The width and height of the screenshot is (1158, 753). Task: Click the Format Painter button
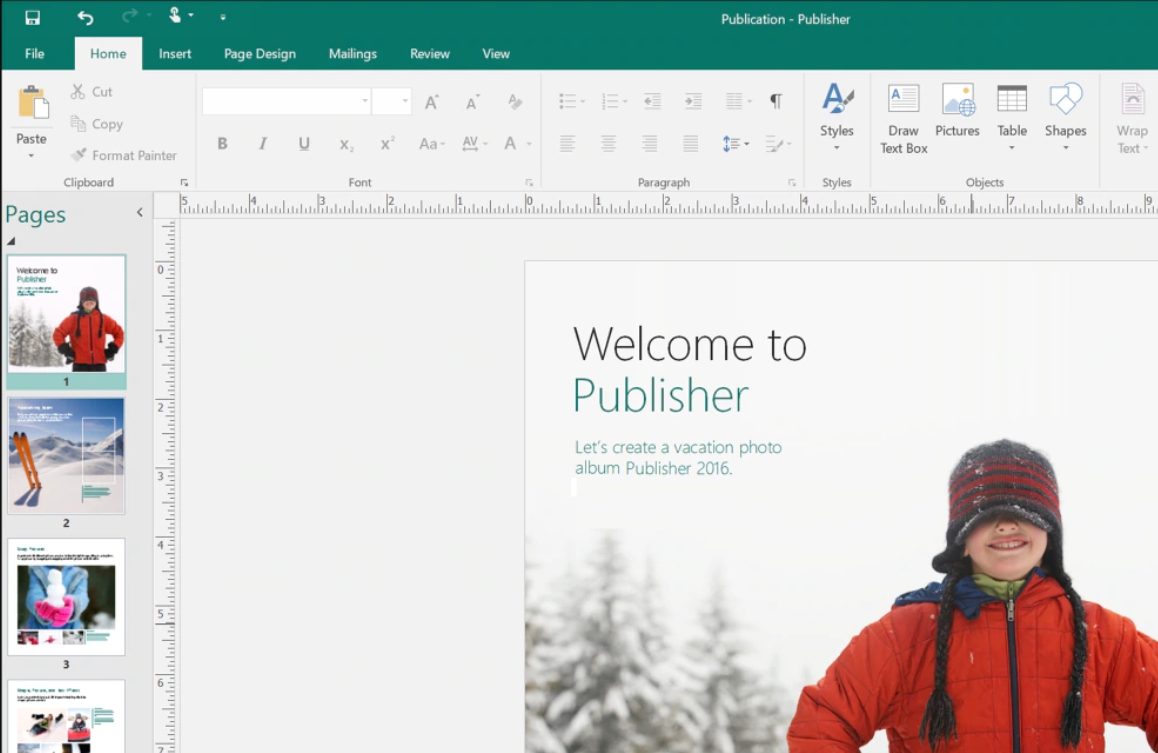pyautogui.click(x=123, y=155)
